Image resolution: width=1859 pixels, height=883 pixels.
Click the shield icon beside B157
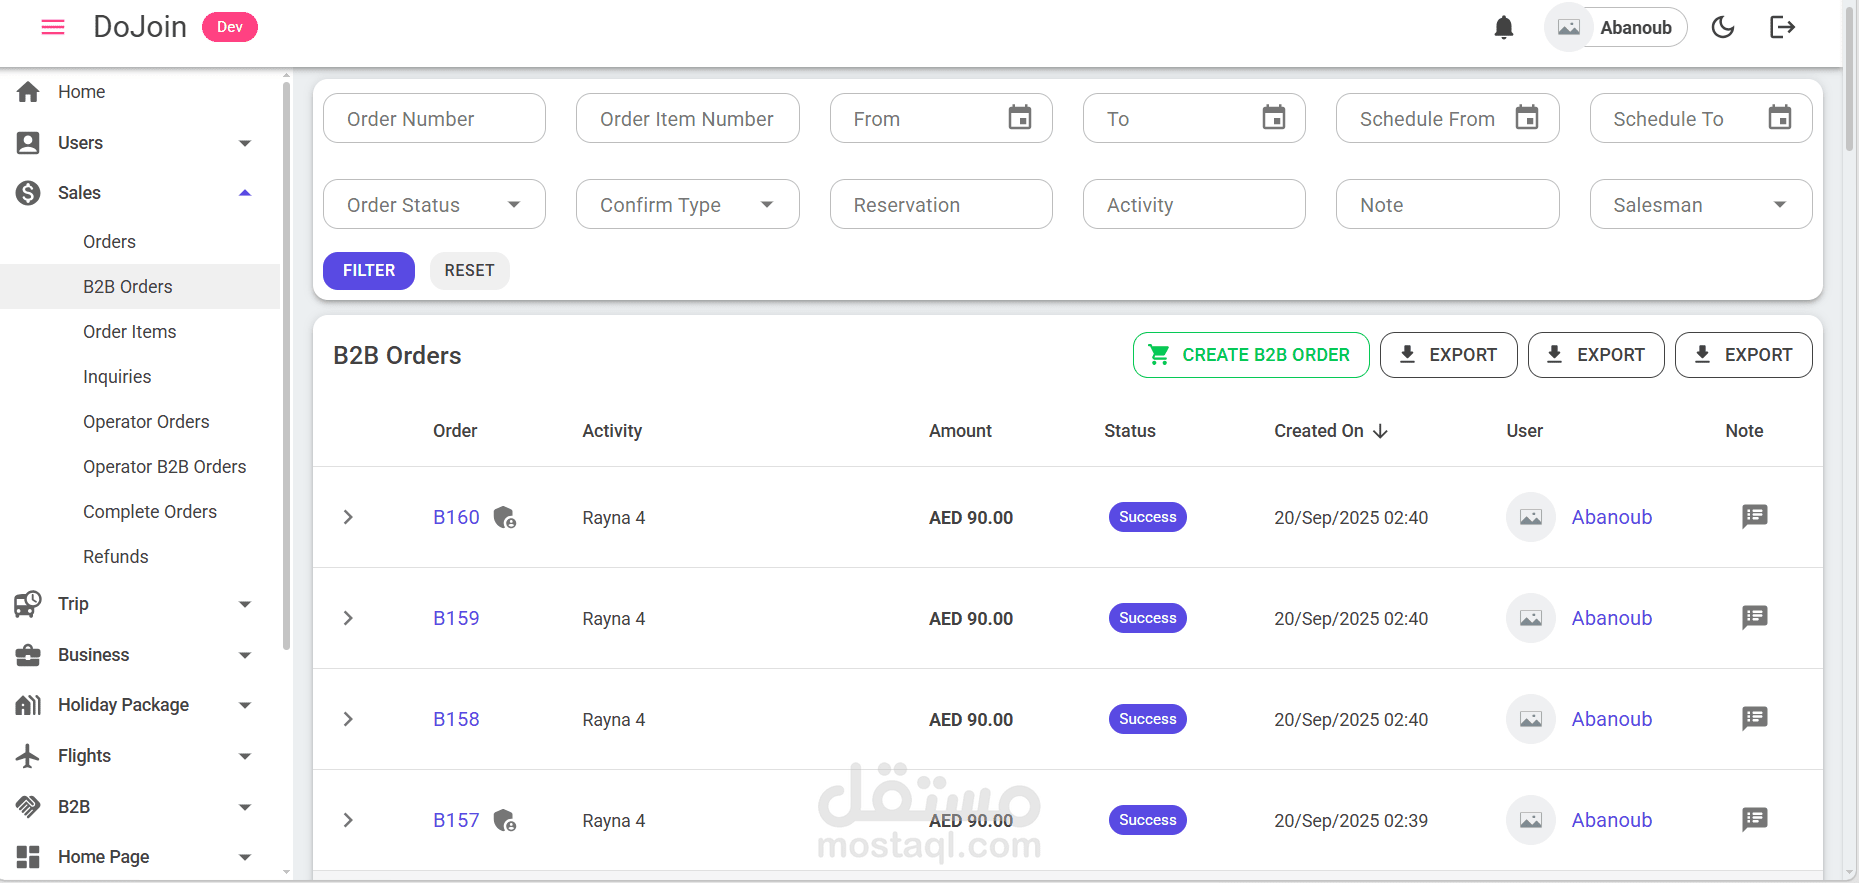point(505,820)
